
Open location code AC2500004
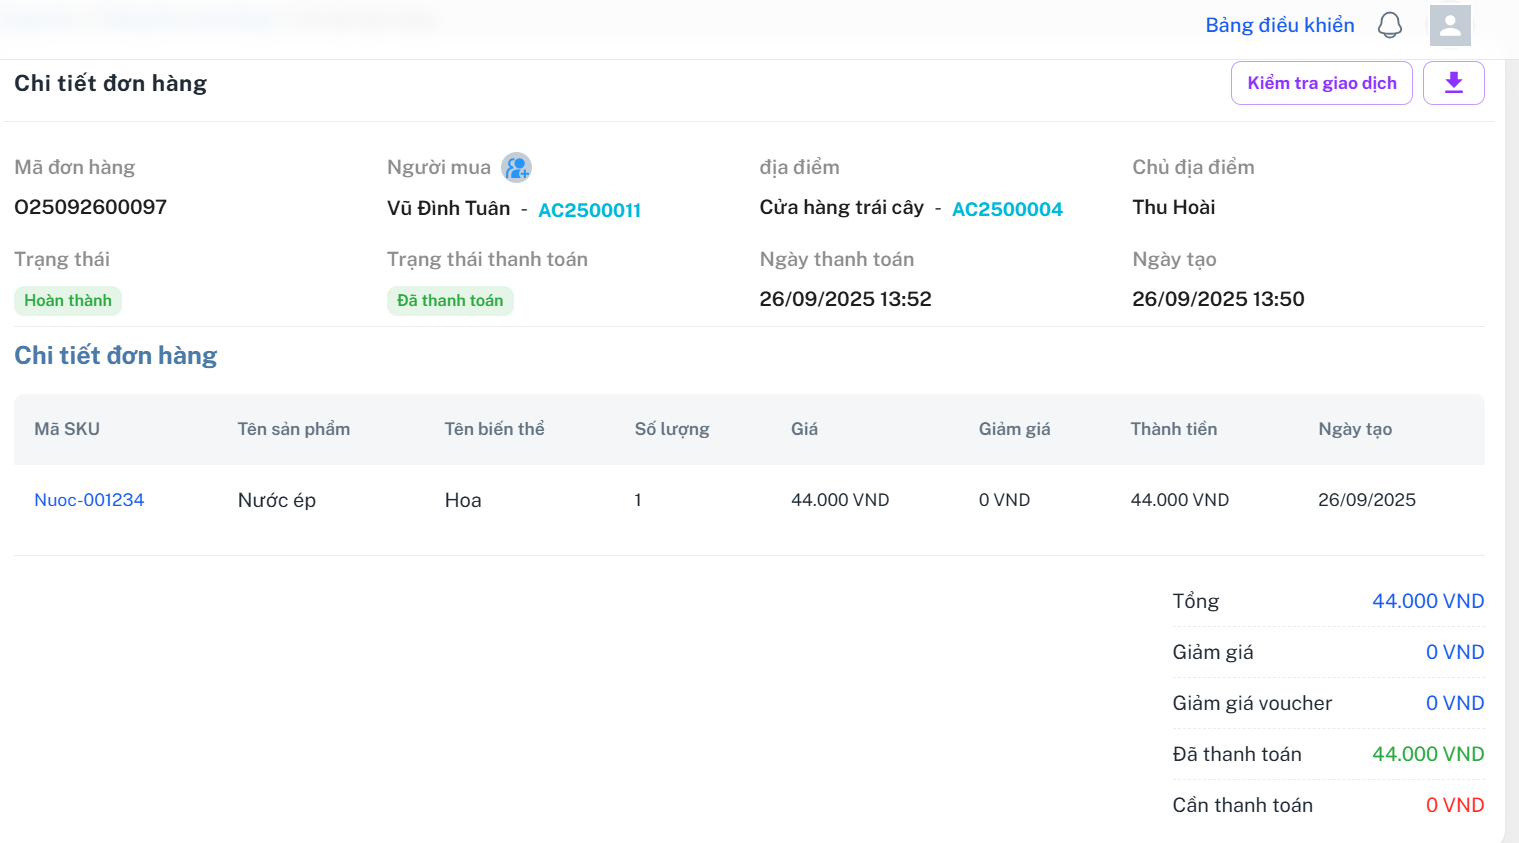1007,209
